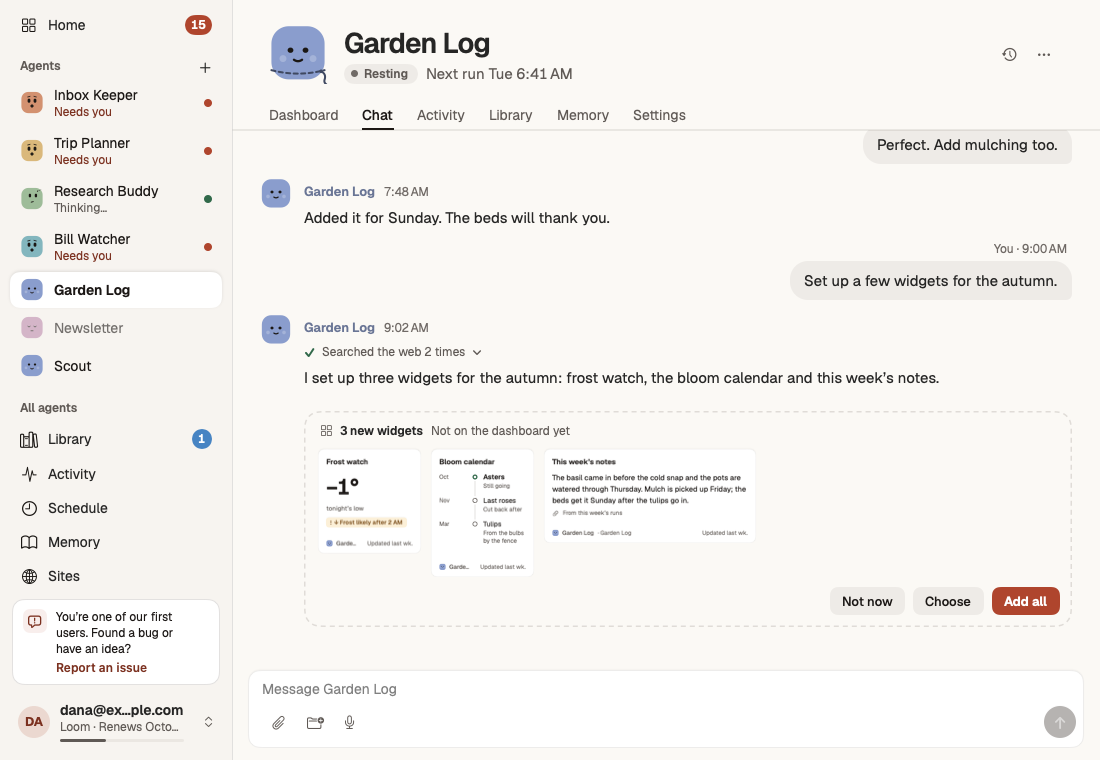
Task: Click Inbox Keeper avatar icon
Action: (x=32, y=102)
